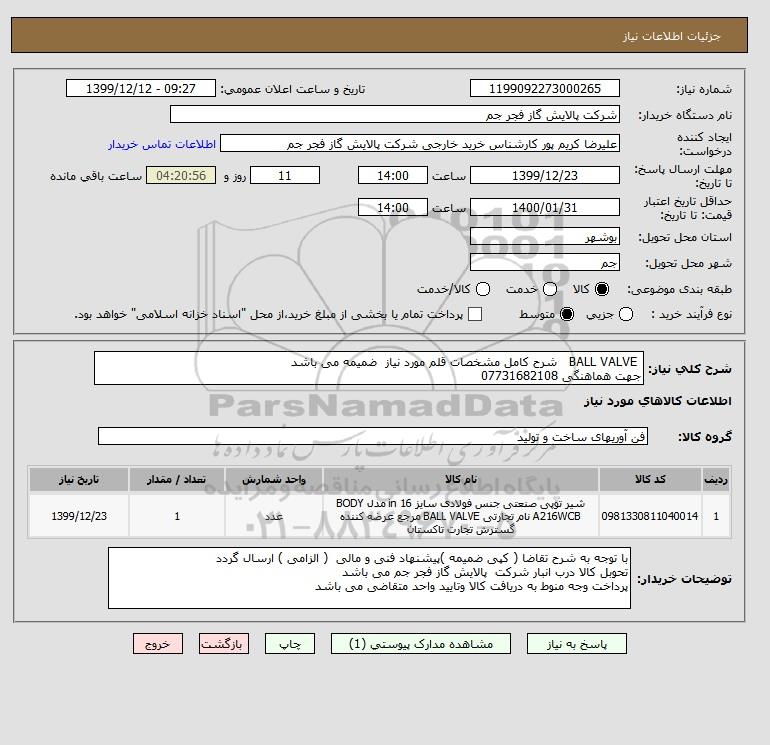This screenshot has height=745, width=770.
Task: Click the تاریخ نیاز column header
Action: pos(79,479)
